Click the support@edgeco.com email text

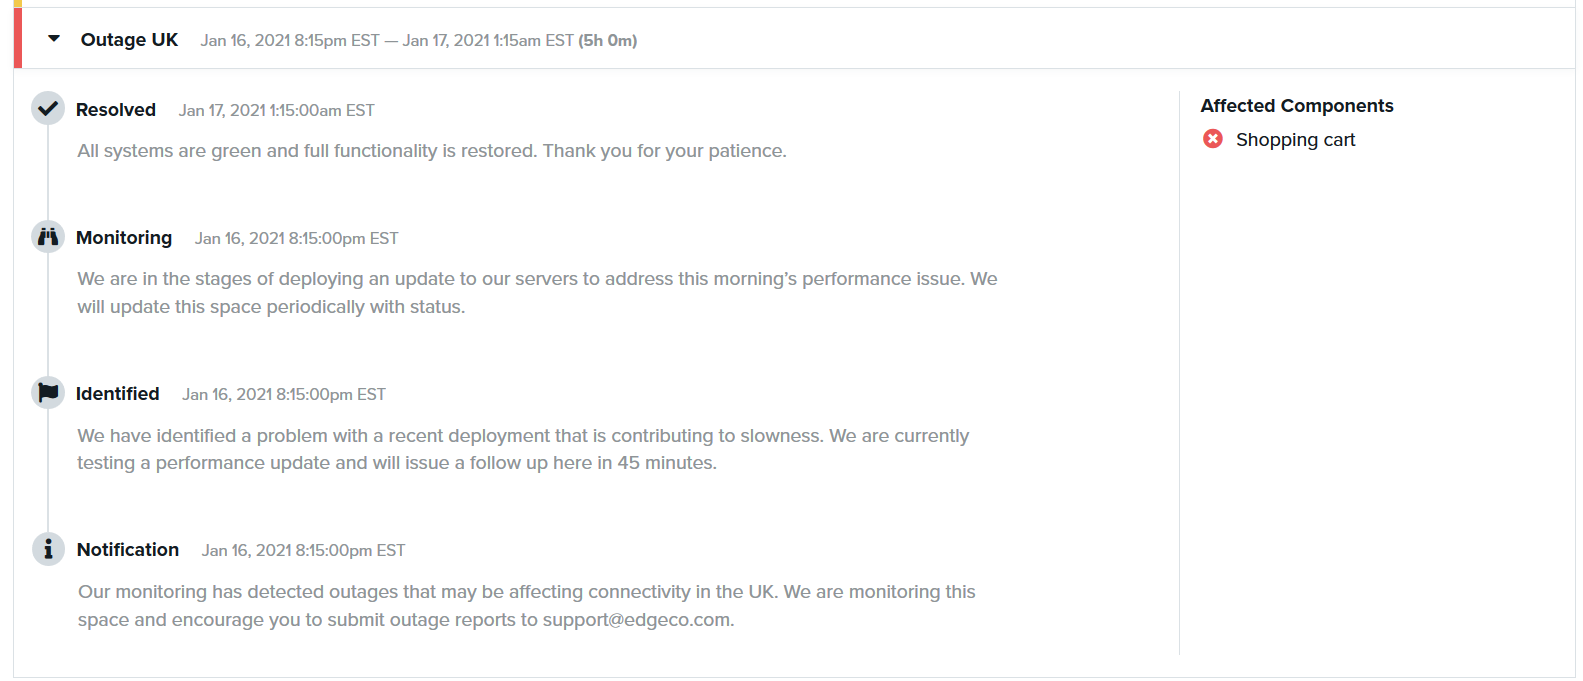637,620
